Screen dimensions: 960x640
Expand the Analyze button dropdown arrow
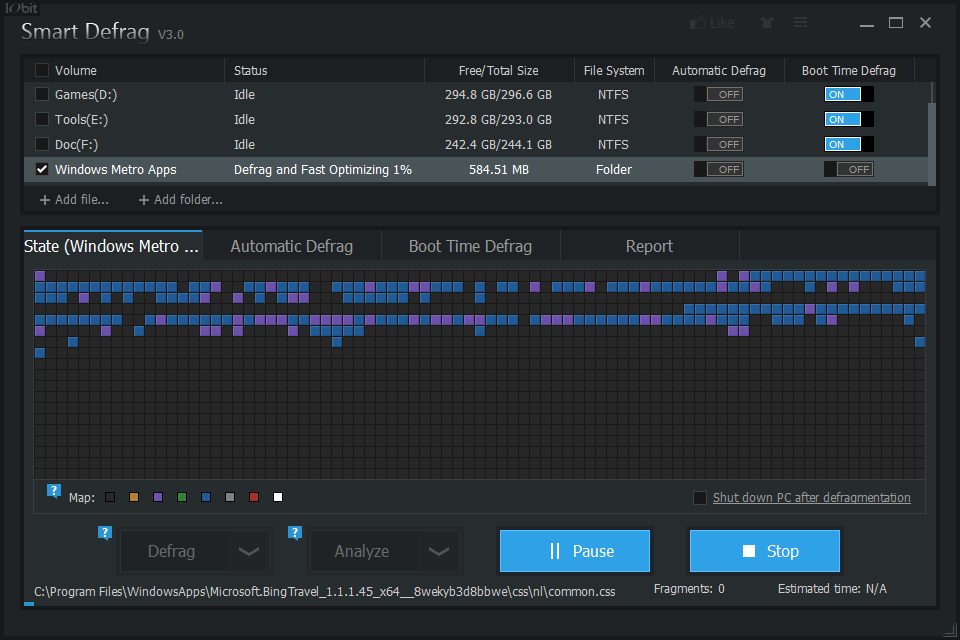pyautogui.click(x=438, y=551)
